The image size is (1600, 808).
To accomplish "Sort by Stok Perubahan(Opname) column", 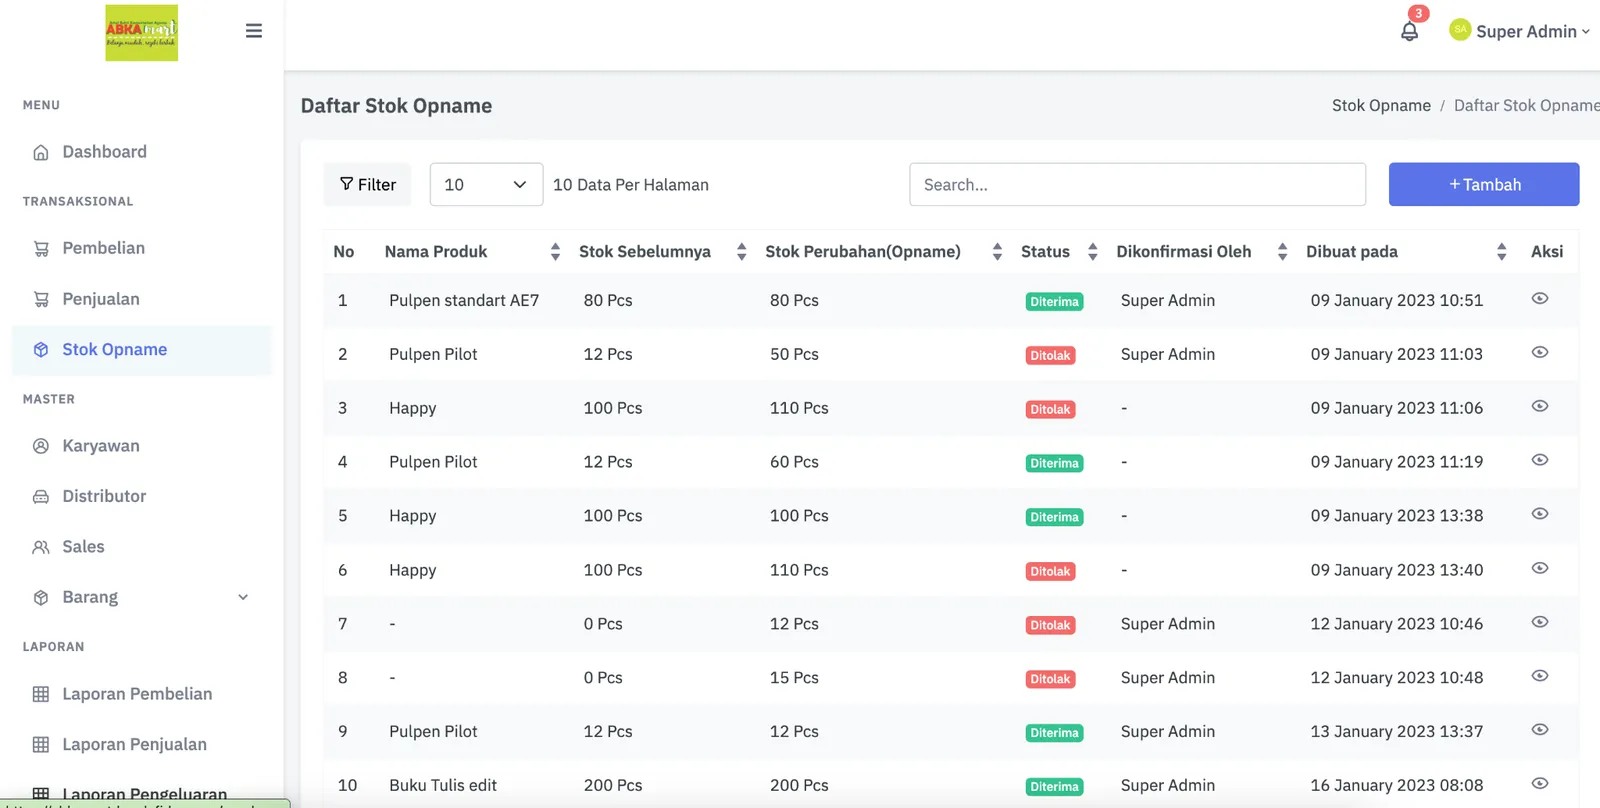I will click(x=997, y=252).
